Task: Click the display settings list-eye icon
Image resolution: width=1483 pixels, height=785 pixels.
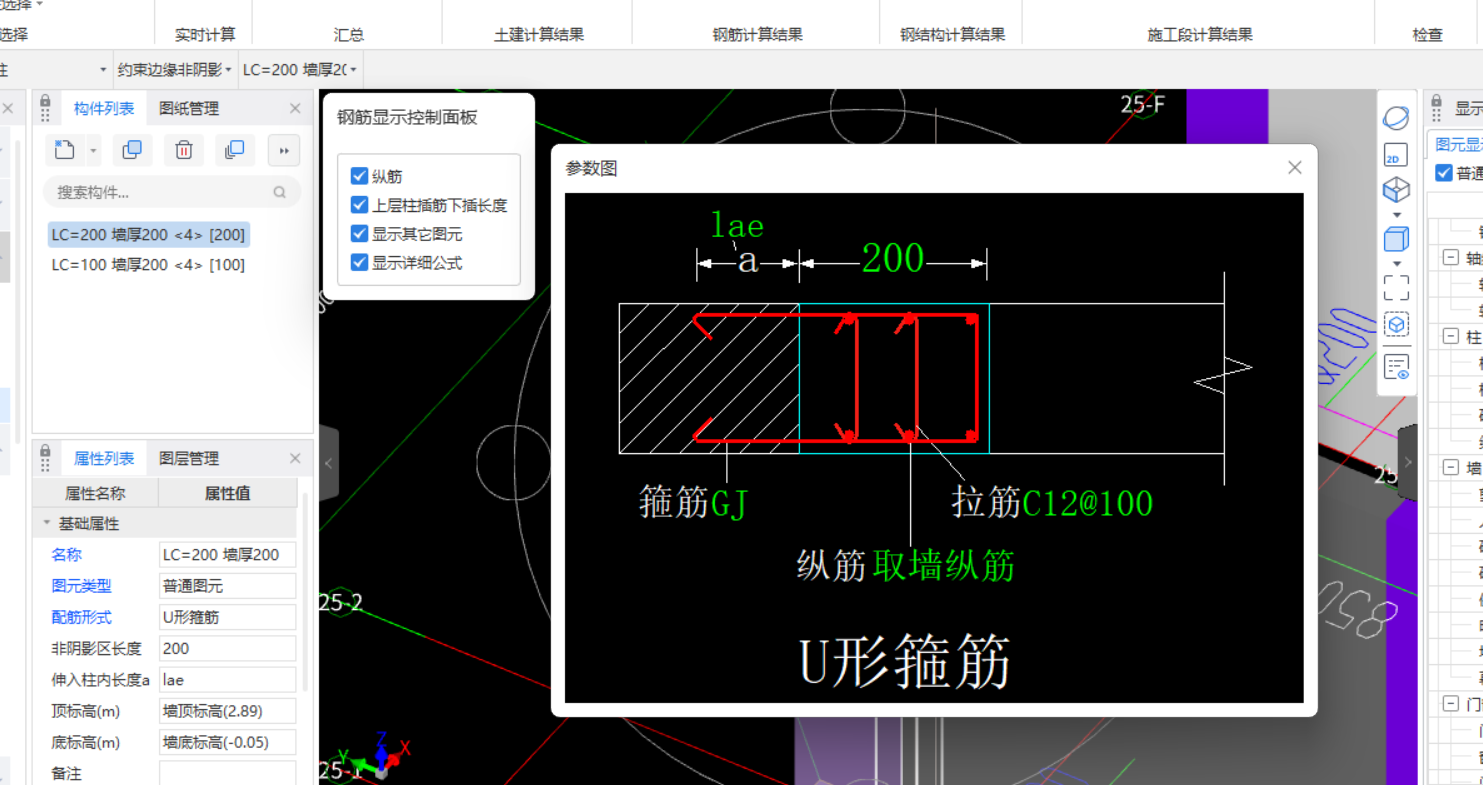Action: coord(1396,367)
